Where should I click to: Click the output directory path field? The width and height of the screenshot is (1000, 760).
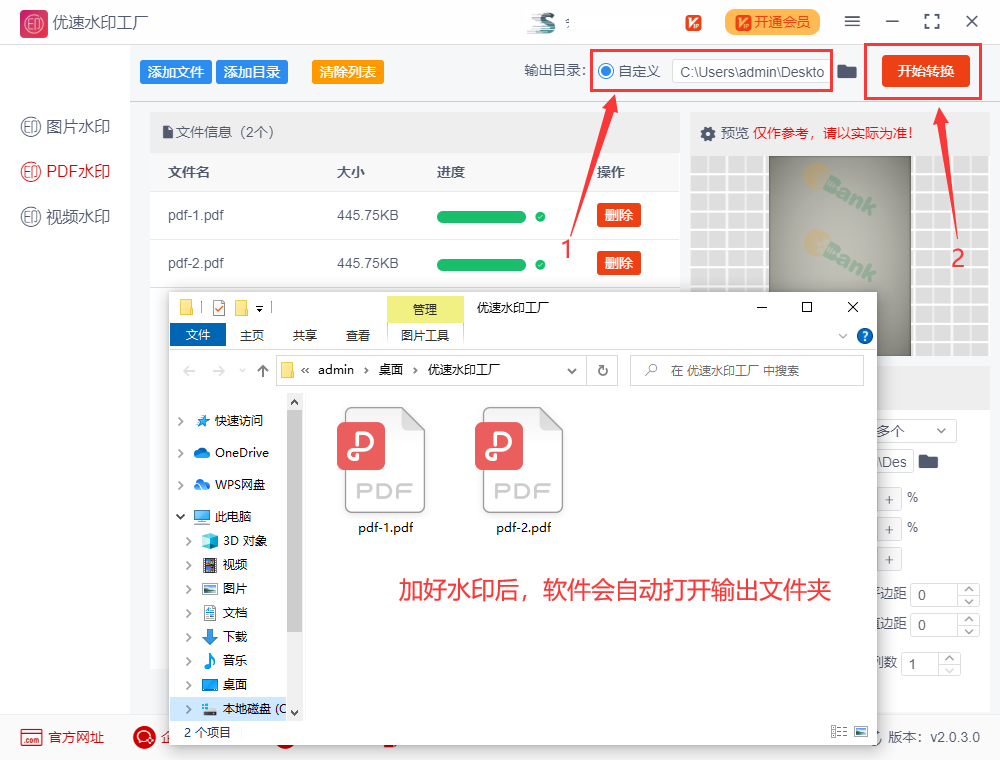pos(751,72)
